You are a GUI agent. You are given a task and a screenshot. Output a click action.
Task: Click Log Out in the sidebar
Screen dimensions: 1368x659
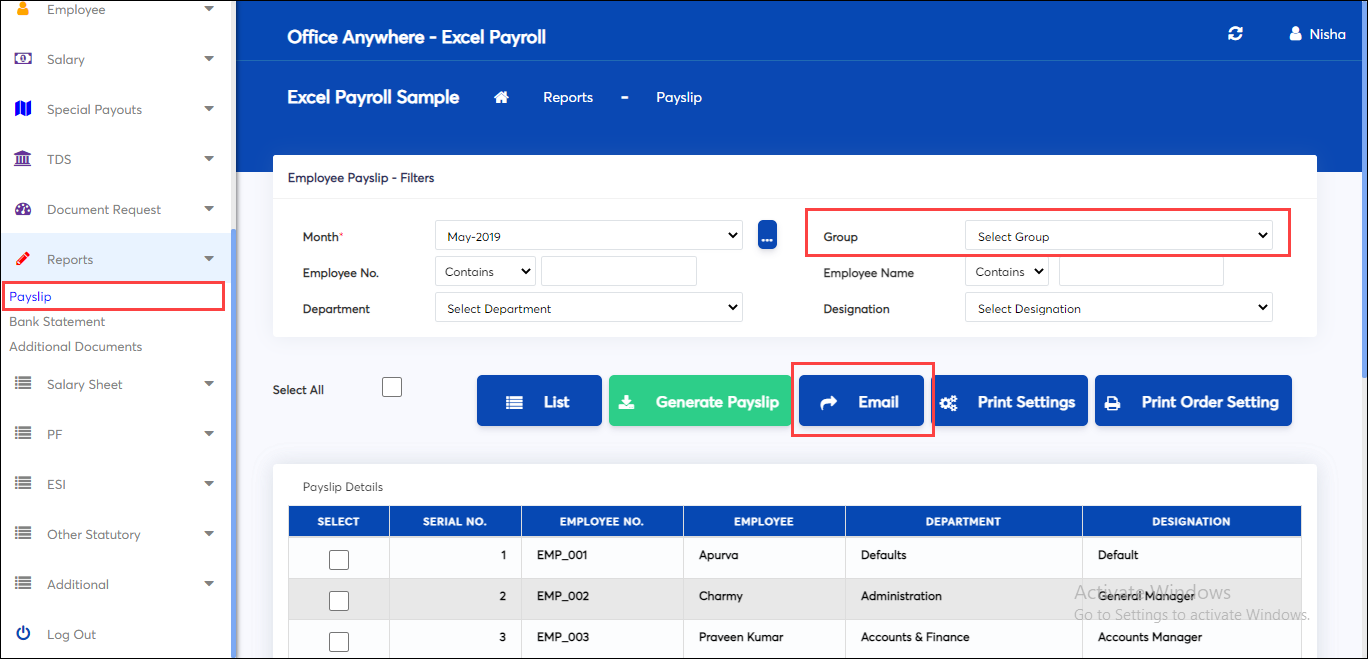coord(72,634)
